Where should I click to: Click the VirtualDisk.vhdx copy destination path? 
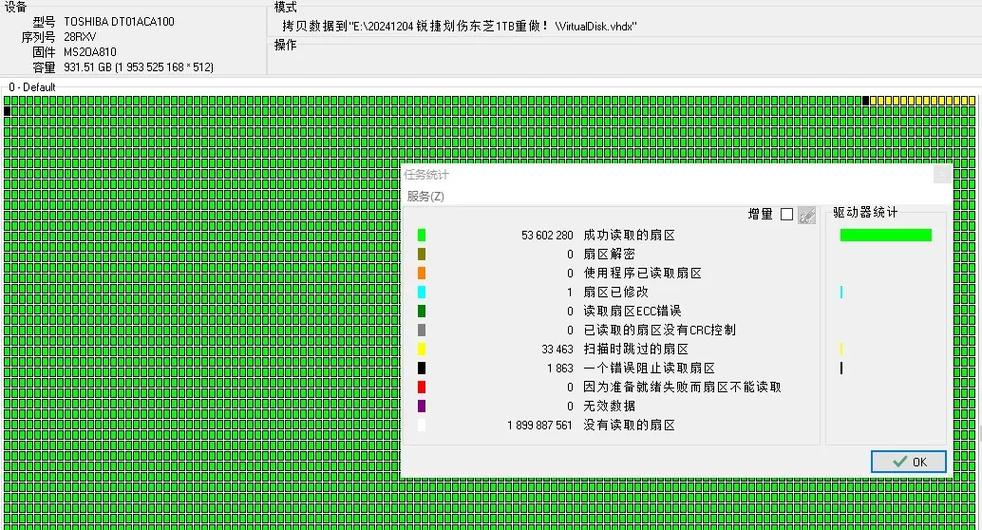click(459, 26)
